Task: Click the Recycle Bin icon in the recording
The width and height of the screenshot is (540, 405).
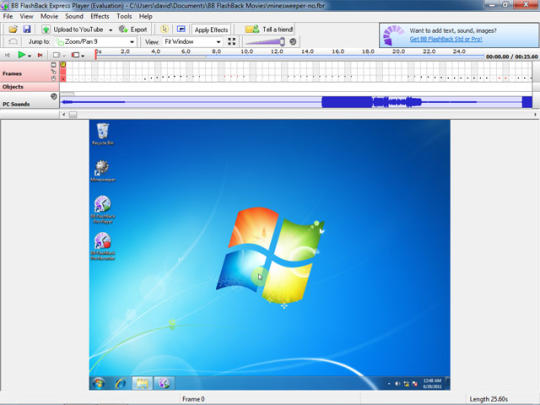Action: tap(103, 134)
